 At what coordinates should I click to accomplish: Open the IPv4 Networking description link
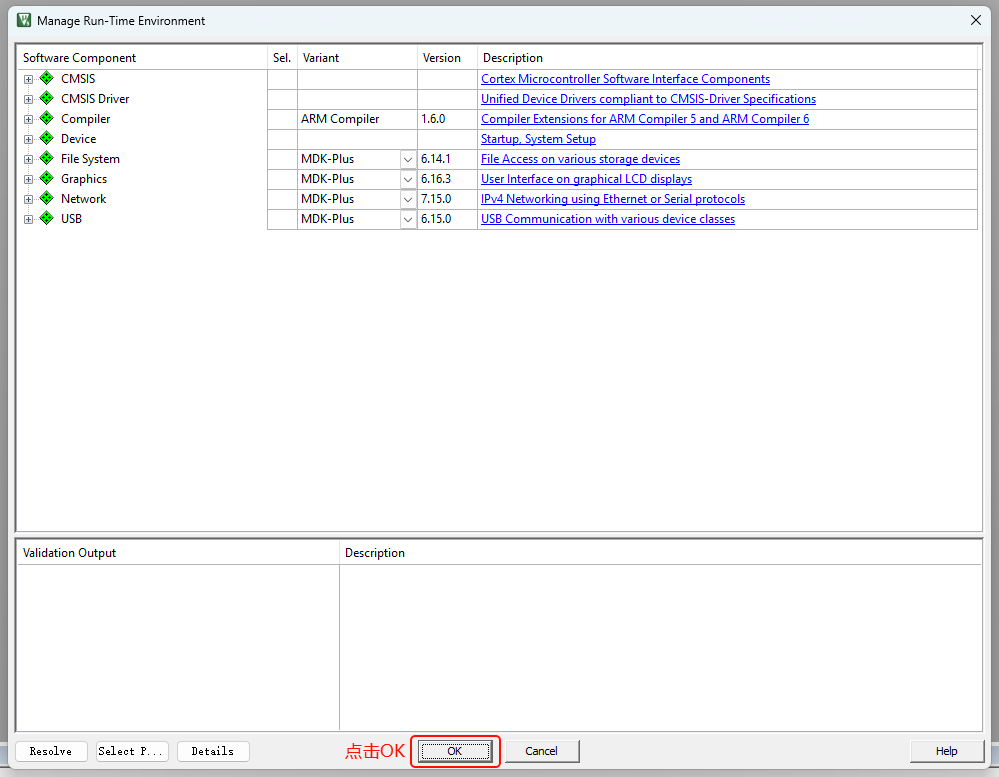tap(612, 199)
